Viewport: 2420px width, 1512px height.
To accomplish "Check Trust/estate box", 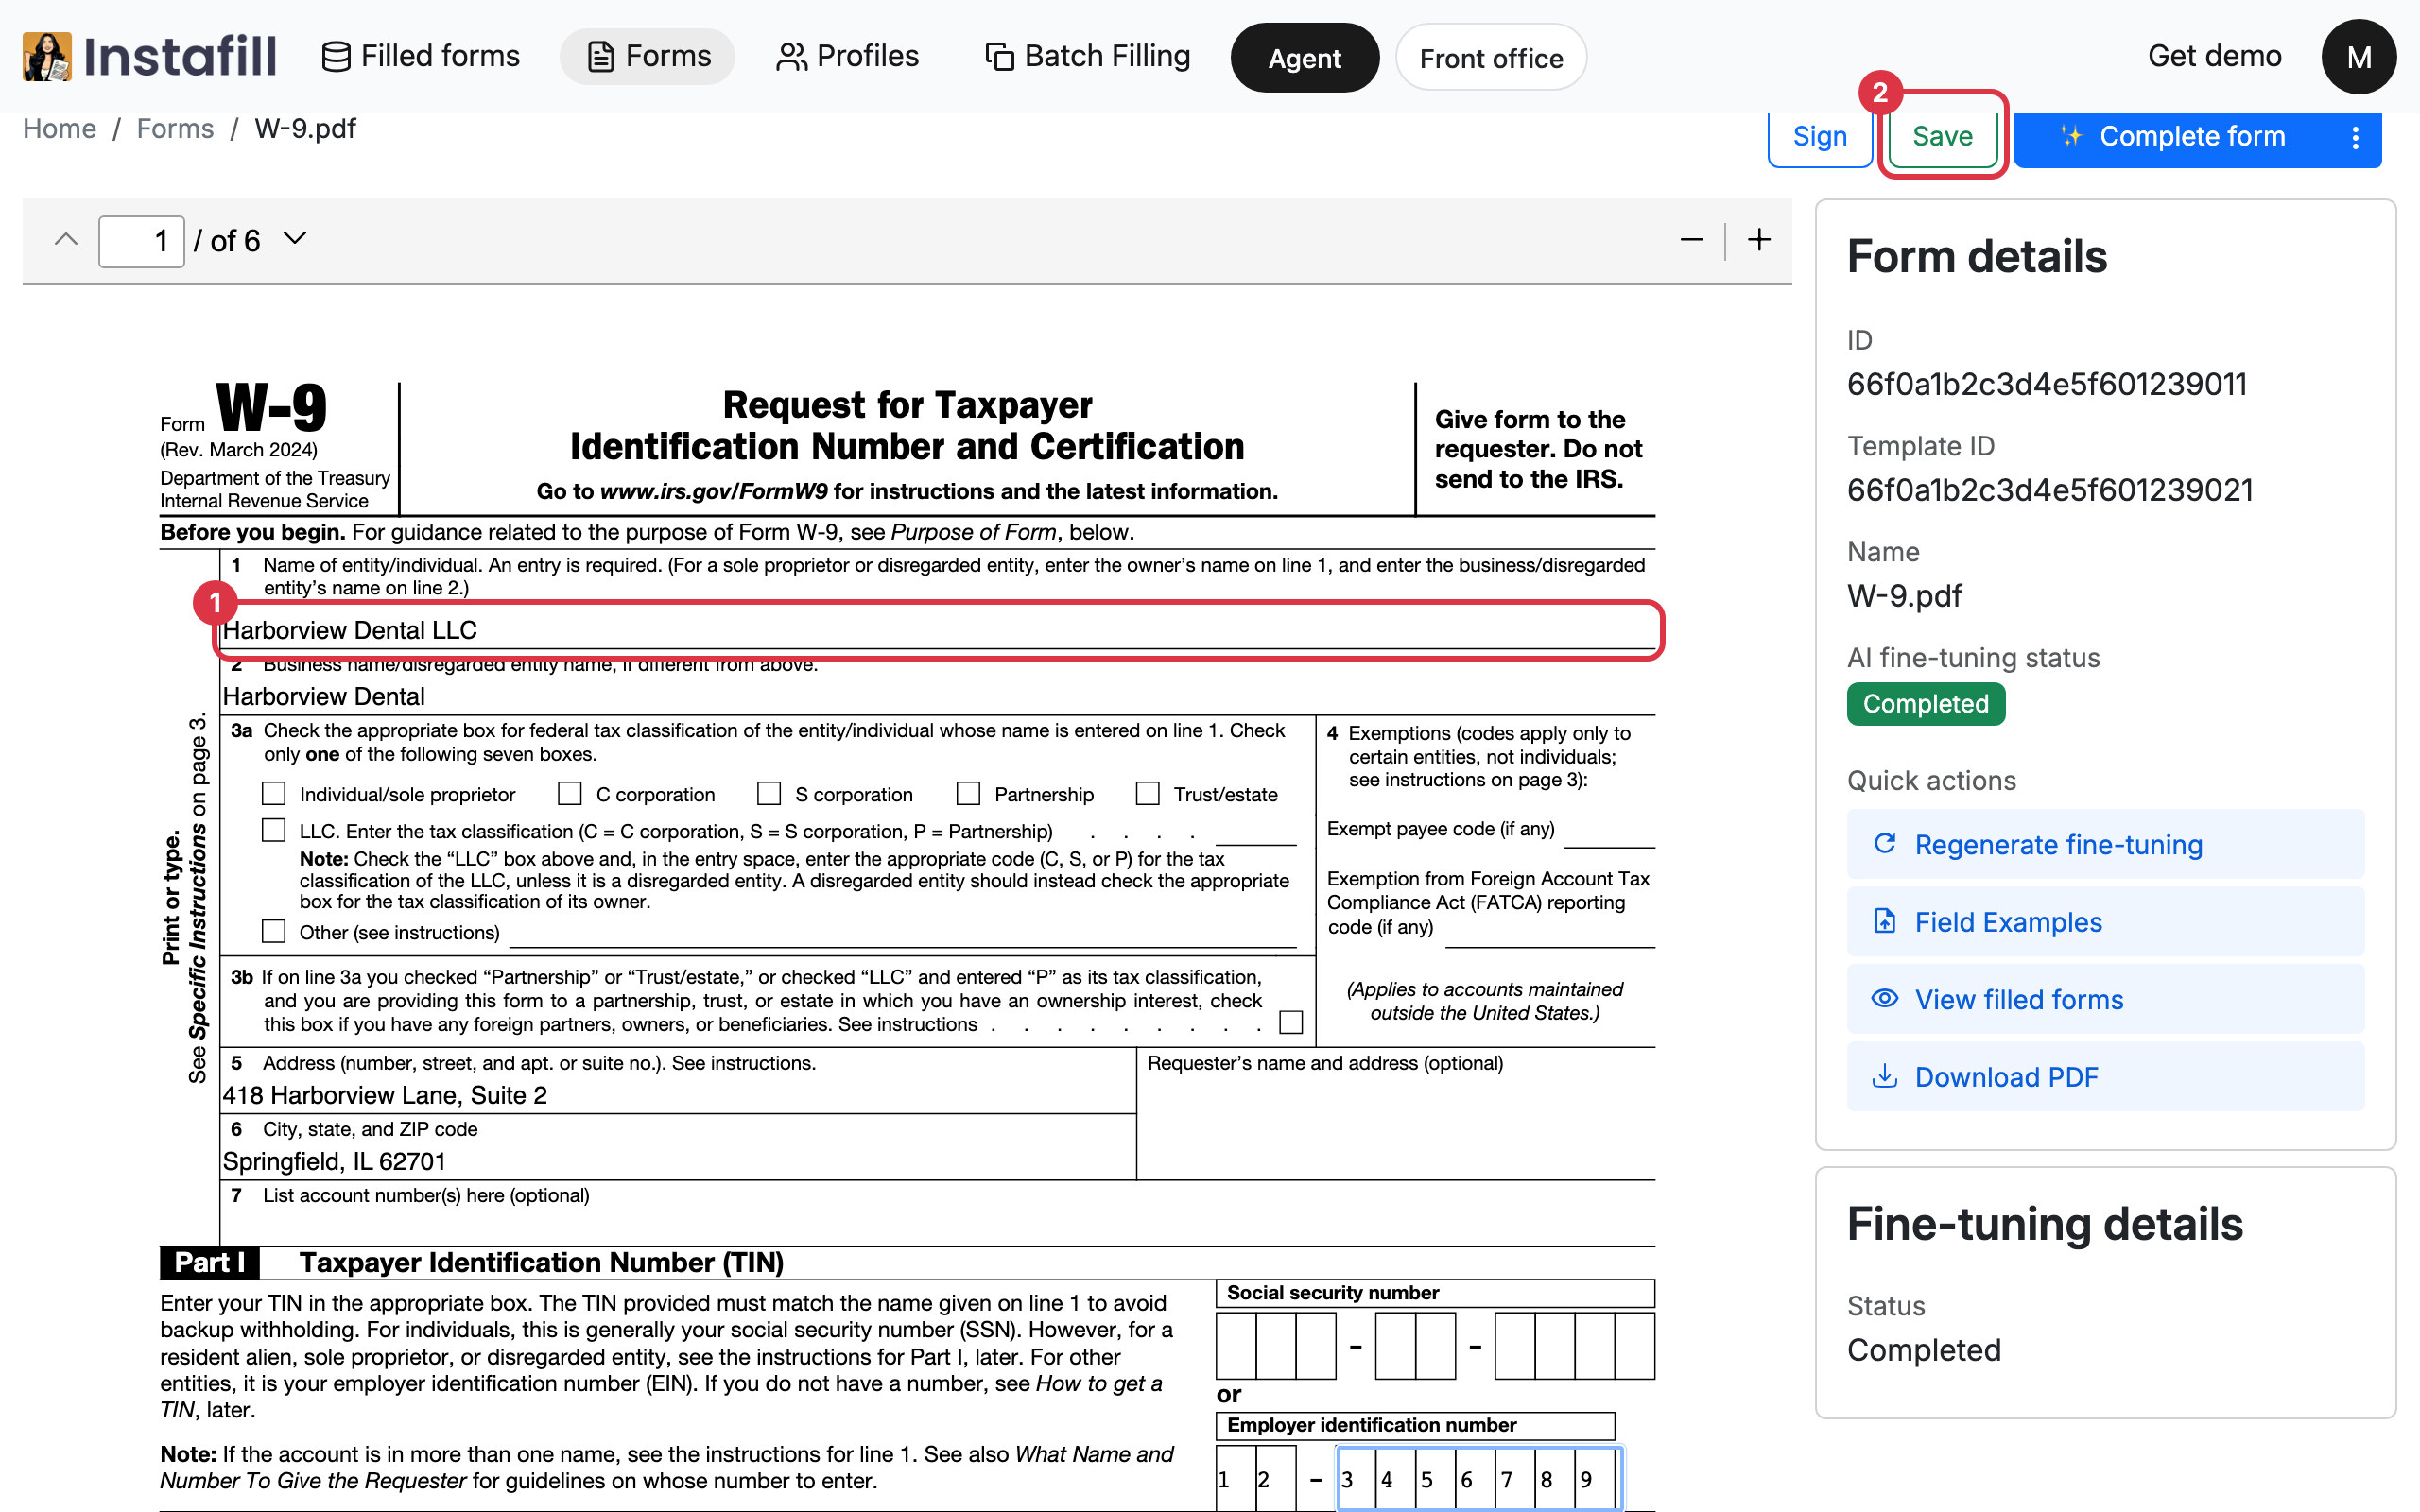I will pos(1148,793).
